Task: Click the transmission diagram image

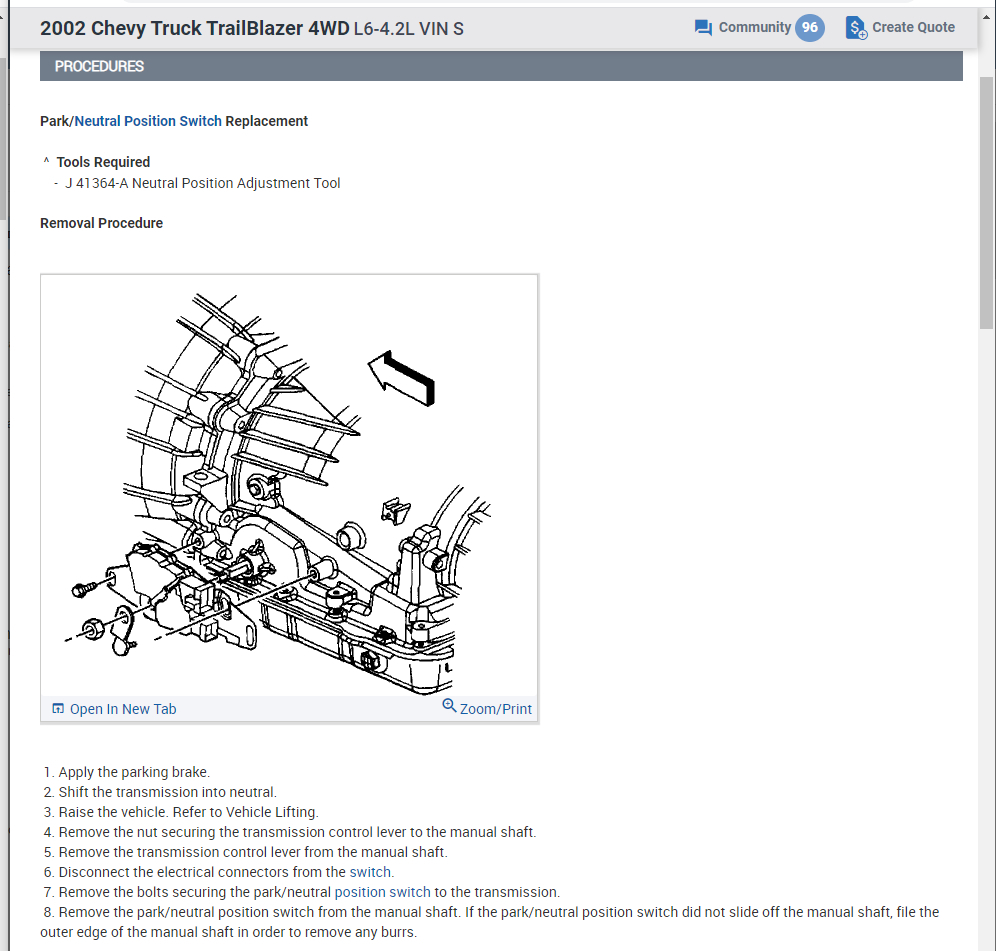Action: click(x=290, y=486)
